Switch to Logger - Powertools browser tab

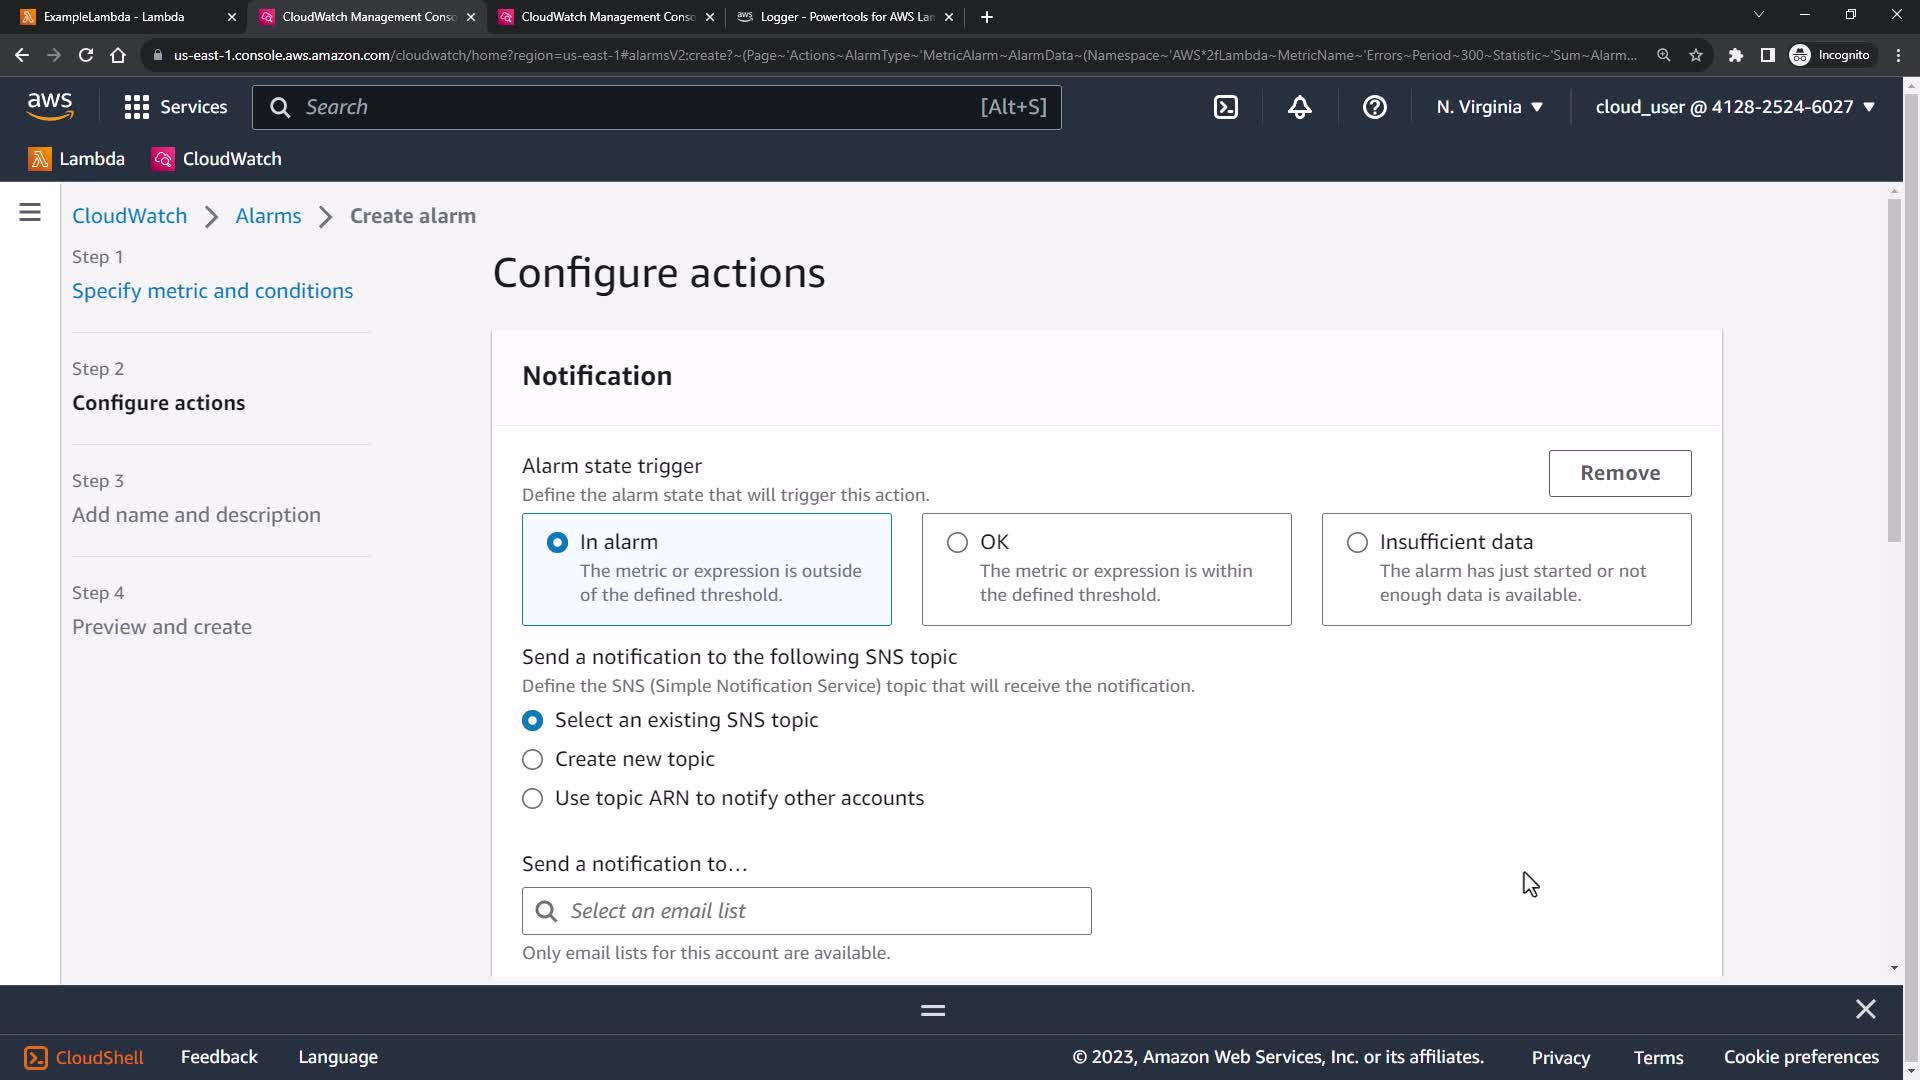(x=845, y=17)
